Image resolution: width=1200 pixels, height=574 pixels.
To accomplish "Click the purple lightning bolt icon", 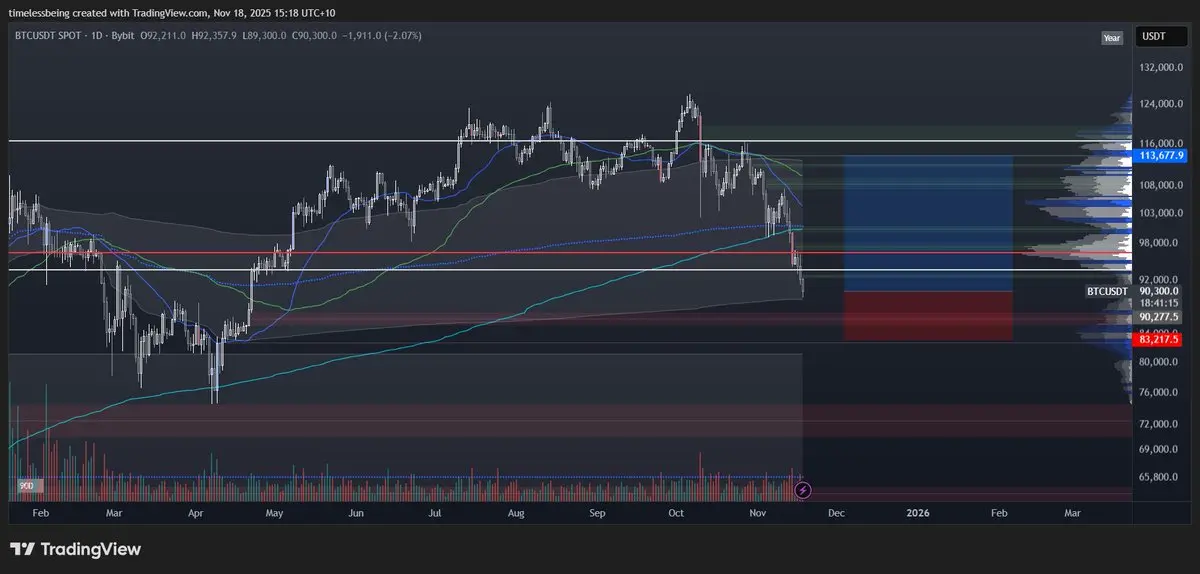I will [x=802, y=490].
